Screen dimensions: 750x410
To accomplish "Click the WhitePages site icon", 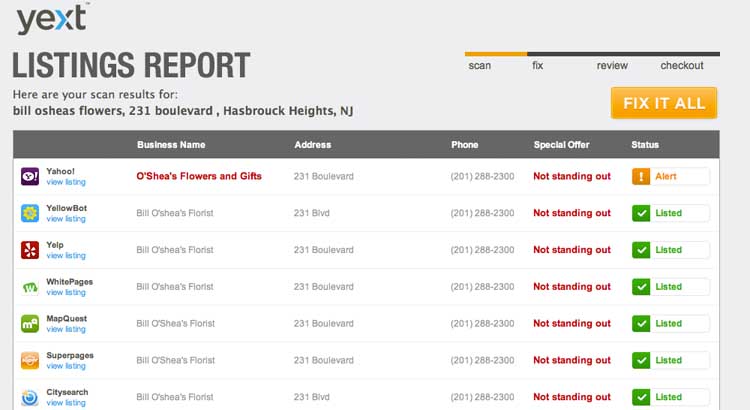I will 30,287.
